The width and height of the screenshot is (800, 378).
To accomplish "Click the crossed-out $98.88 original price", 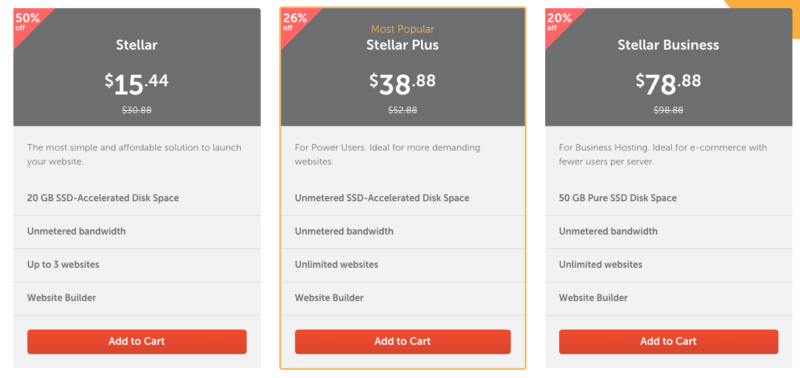I will point(668,110).
